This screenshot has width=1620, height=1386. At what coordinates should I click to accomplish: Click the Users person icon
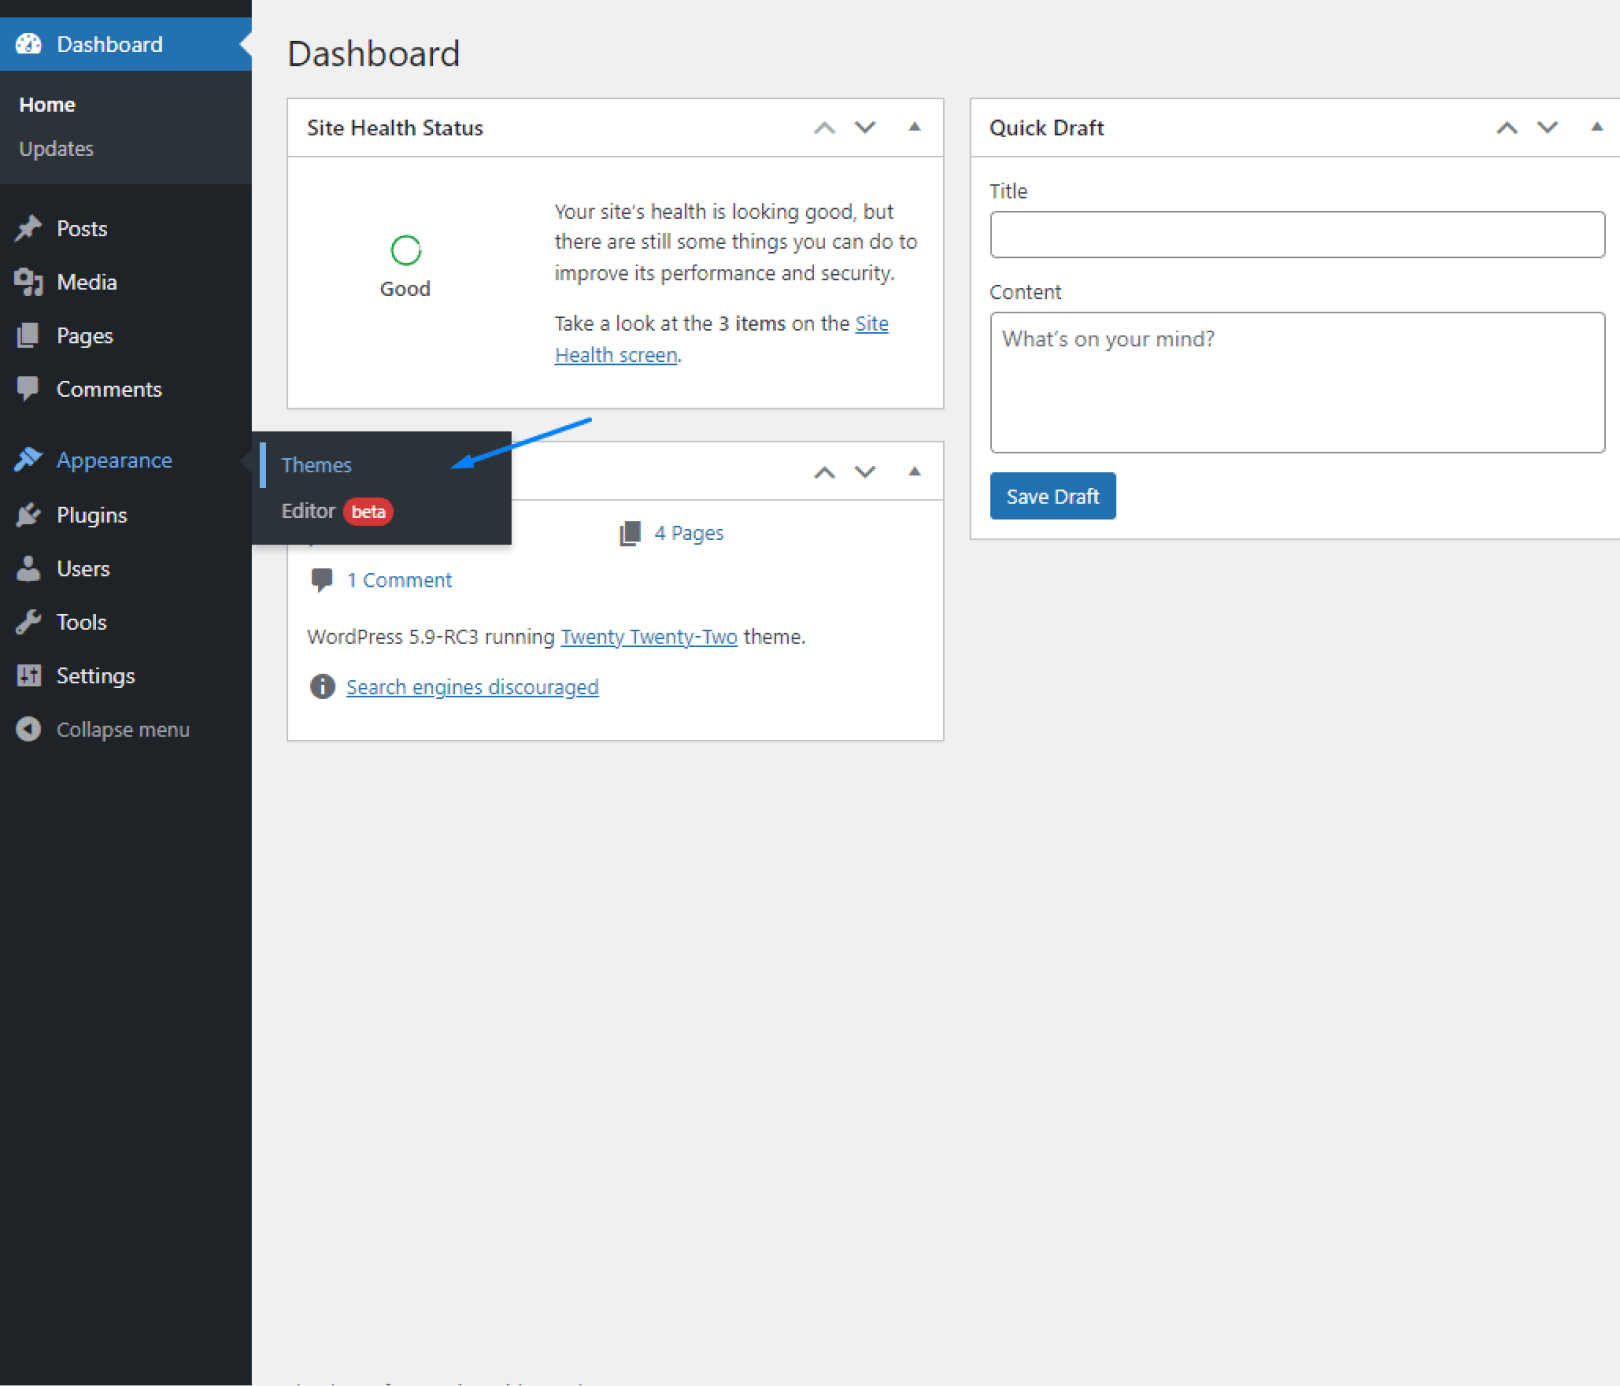(29, 569)
